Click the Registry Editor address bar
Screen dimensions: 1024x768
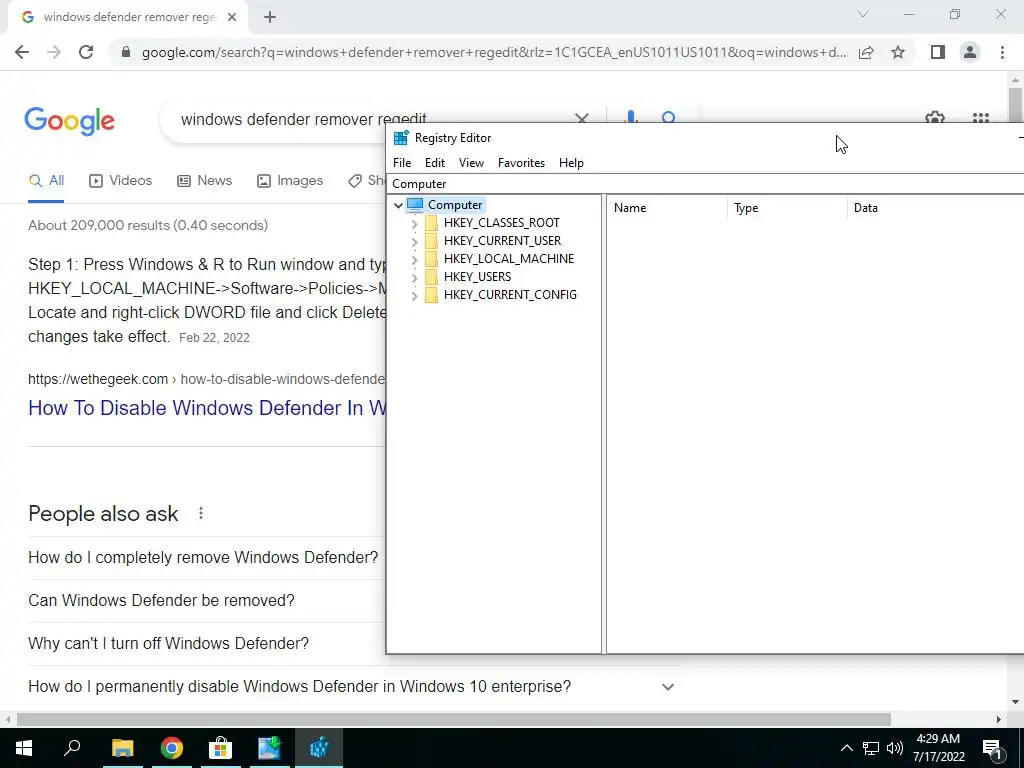(707, 184)
